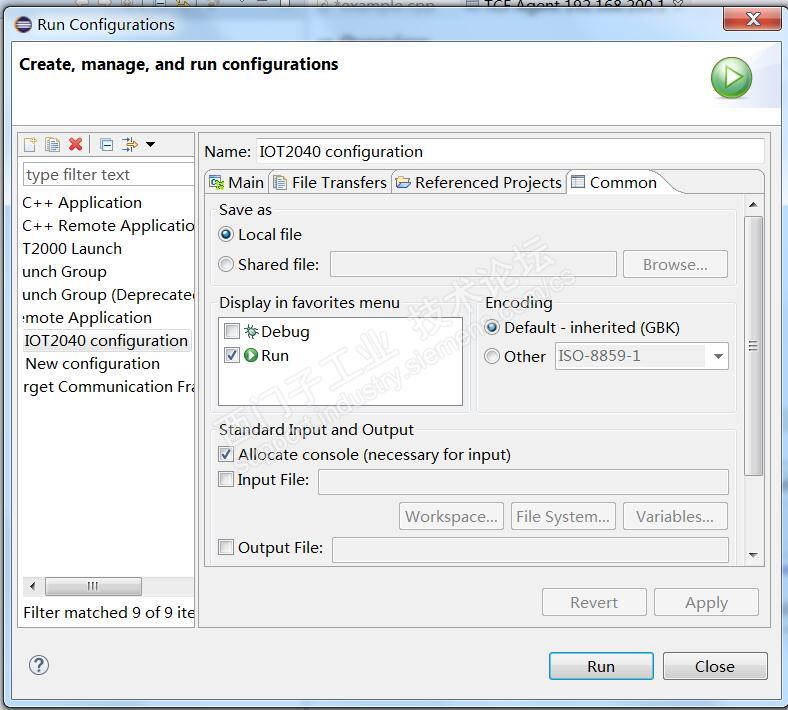Select Target Communication Framework tree item
The width and height of the screenshot is (788, 710).
108,387
